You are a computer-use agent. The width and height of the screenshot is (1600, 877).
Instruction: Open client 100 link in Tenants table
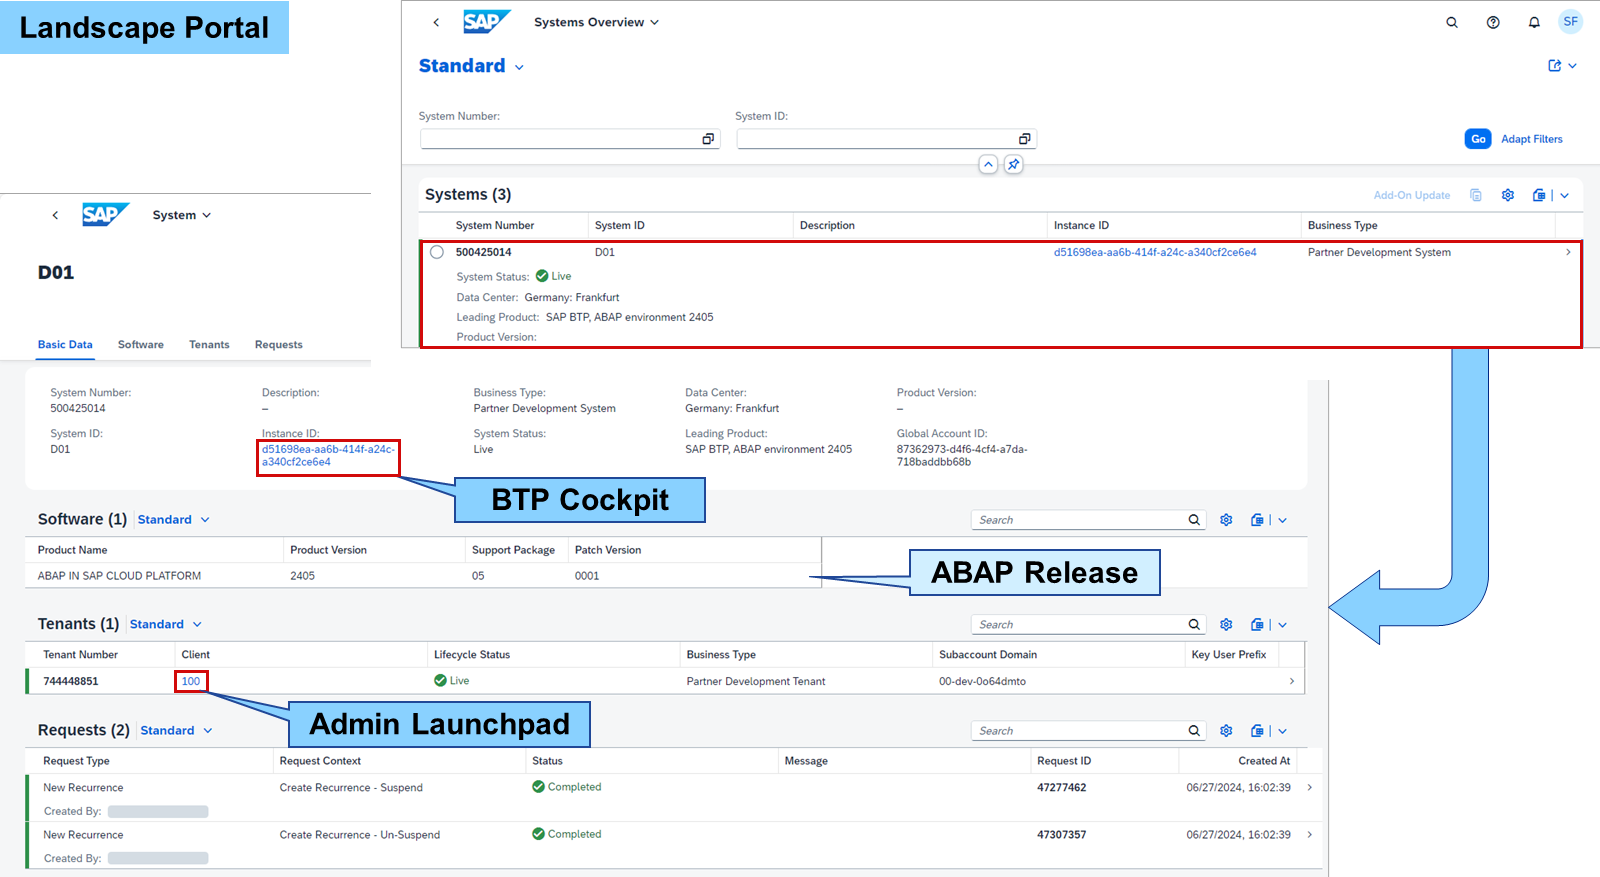tap(191, 681)
